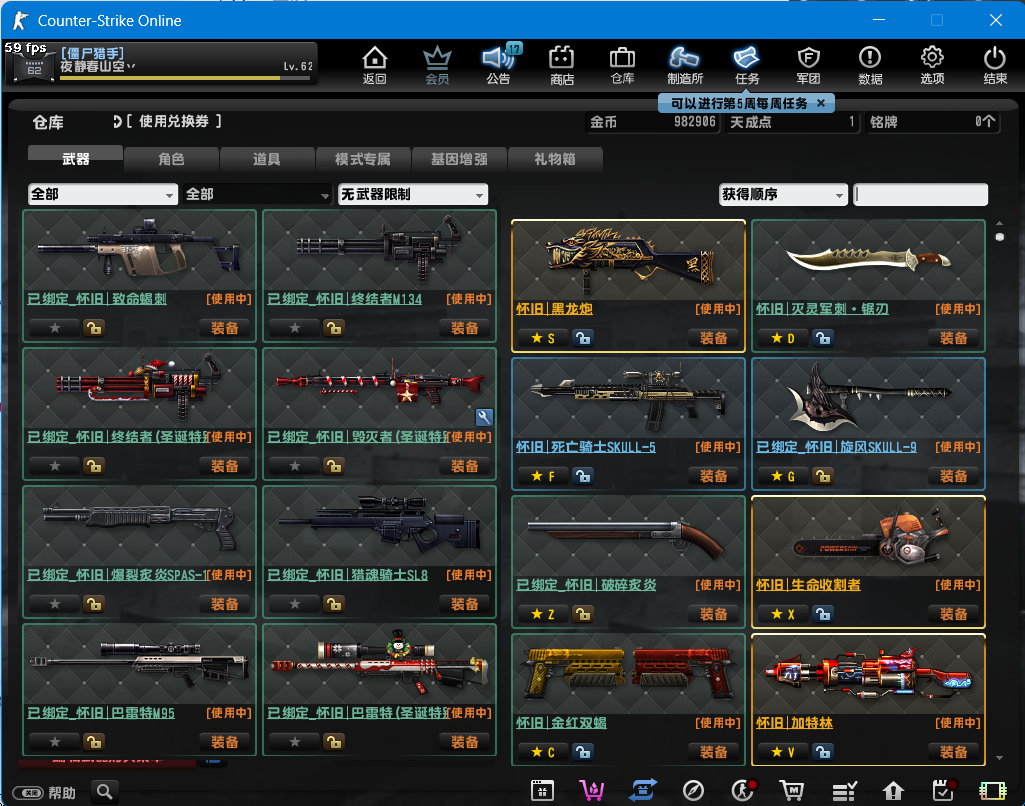Viewport: 1025px width, 806px height.
Task: Click 装备 on 旋风SKULL-9 card
Action: tap(953, 476)
